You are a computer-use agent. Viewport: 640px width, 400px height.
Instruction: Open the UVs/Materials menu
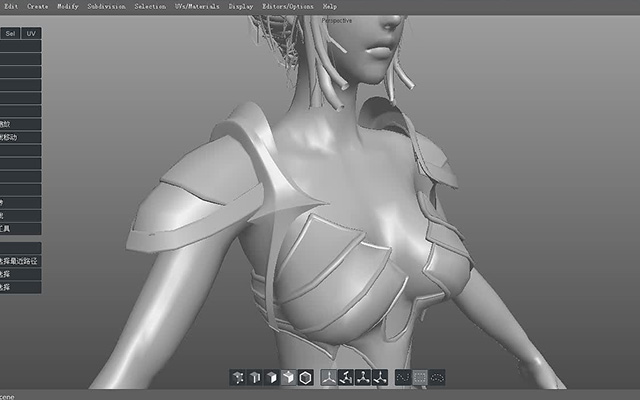coord(197,7)
